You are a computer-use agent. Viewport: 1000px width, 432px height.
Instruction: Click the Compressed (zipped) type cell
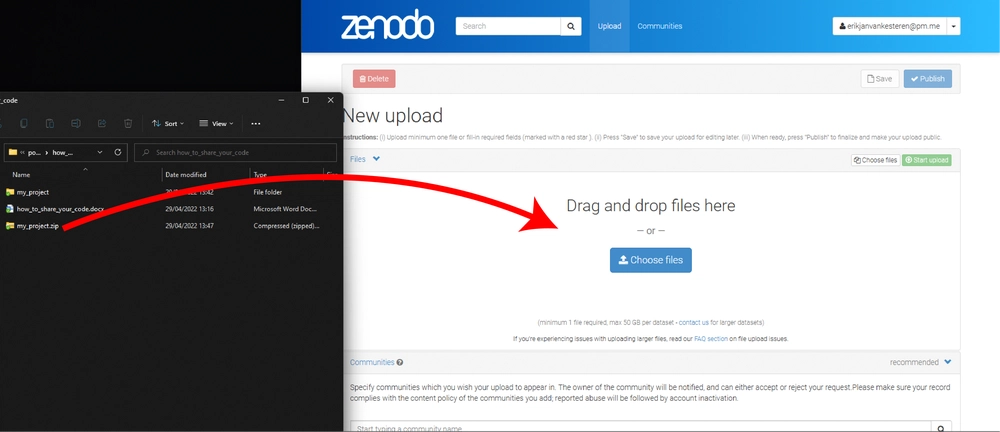coord(286,226)
